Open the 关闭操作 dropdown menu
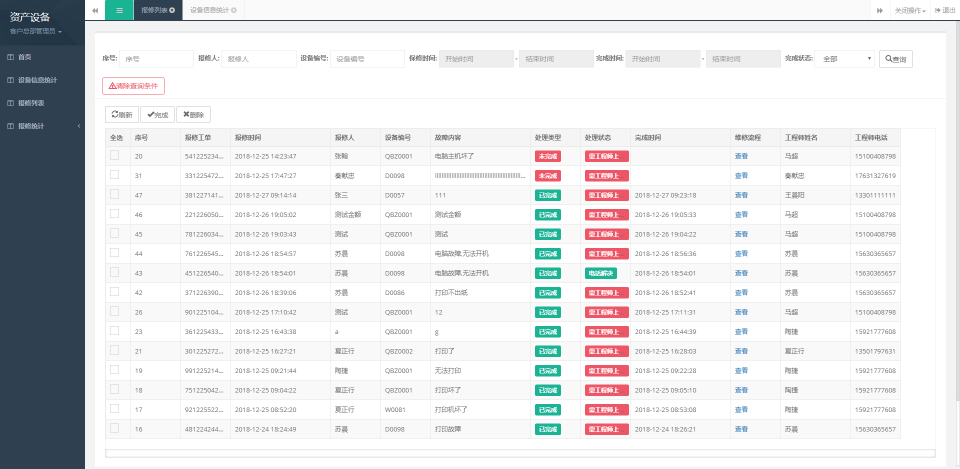Image resolution: width=960 pixels, height=469 pixels. point(910,10)
